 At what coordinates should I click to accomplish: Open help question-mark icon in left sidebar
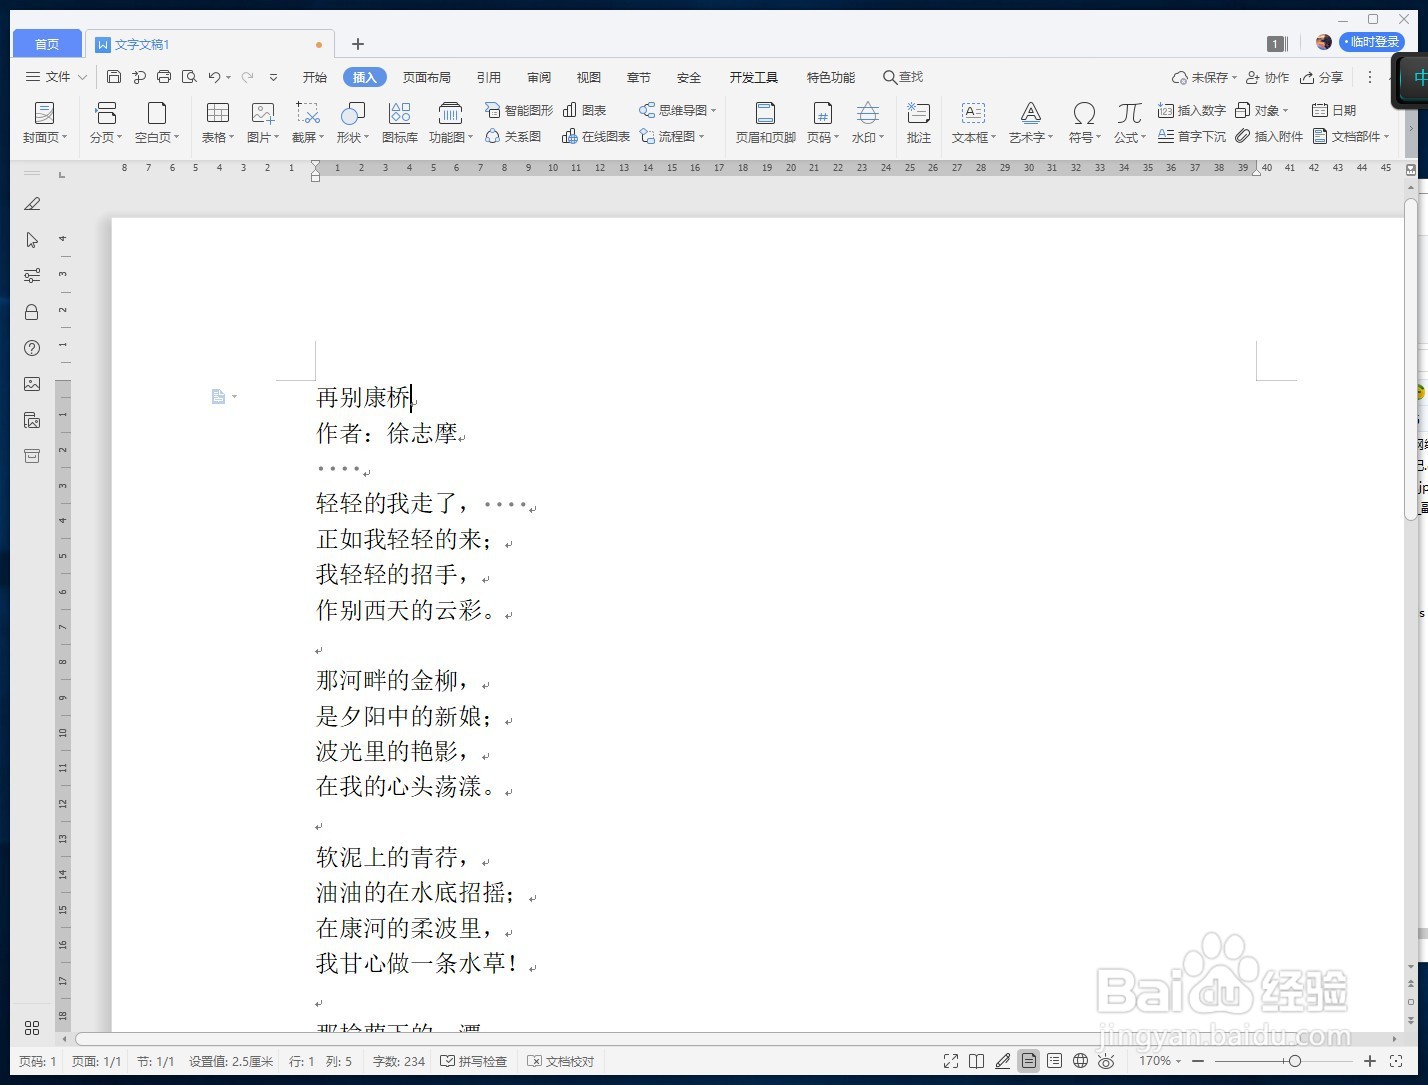coord(32,348)
